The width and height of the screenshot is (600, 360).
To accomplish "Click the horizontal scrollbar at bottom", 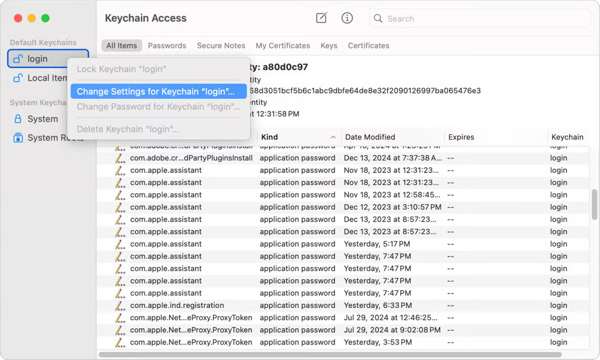I will 330,355.
